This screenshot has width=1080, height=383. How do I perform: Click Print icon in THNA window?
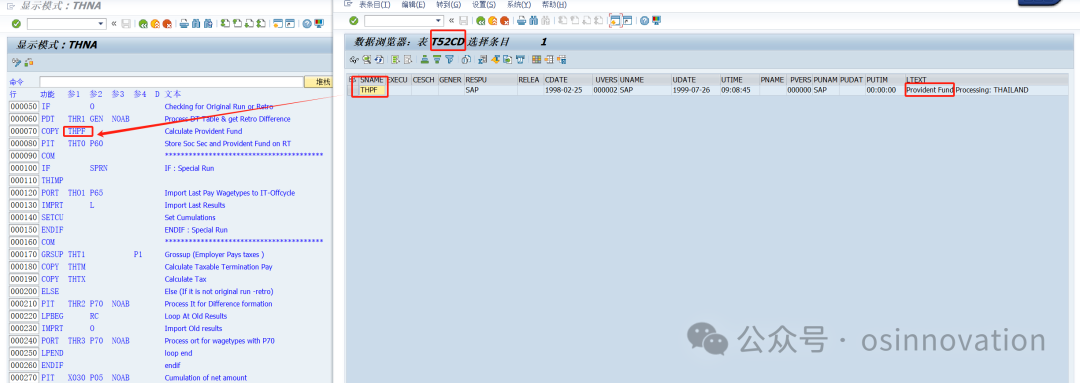coord(184,23)
